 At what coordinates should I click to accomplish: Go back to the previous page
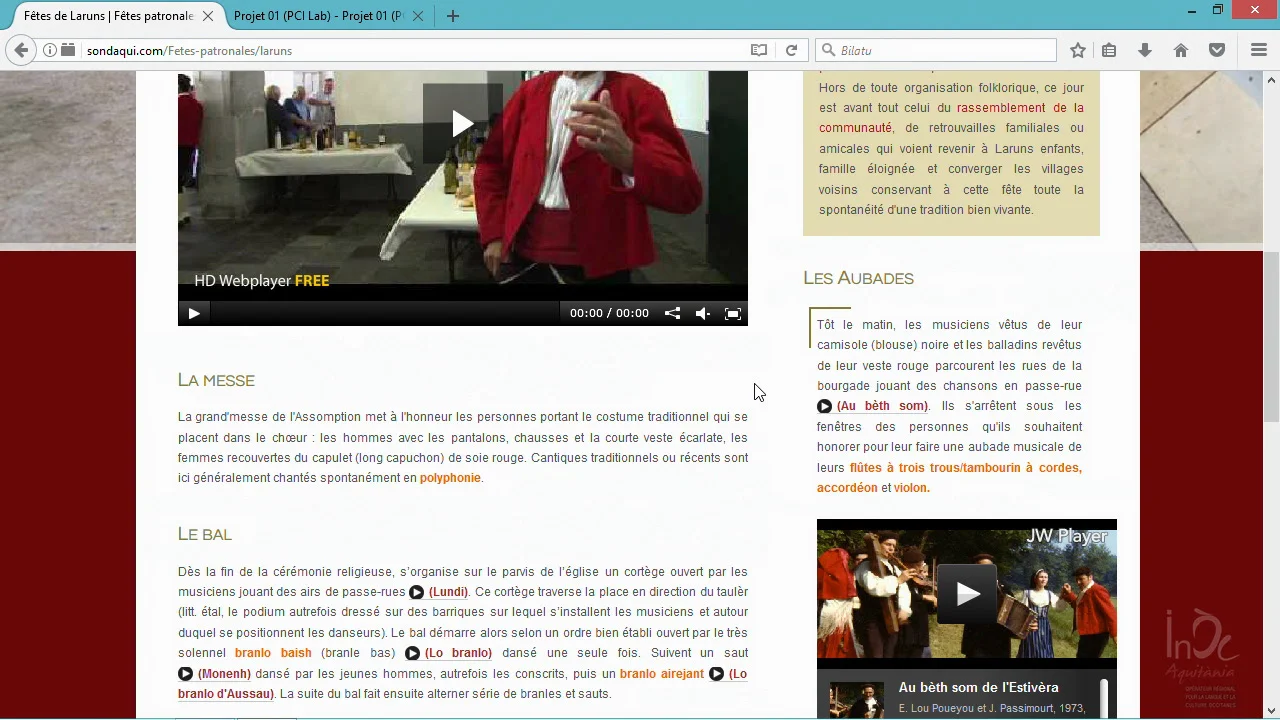click(21, 50)
